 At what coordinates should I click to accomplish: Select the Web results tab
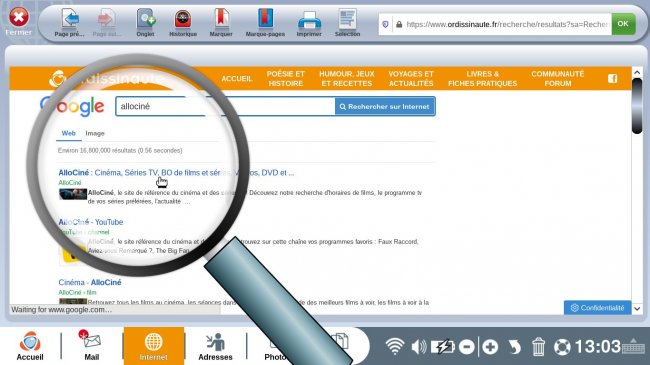[68, 134]
